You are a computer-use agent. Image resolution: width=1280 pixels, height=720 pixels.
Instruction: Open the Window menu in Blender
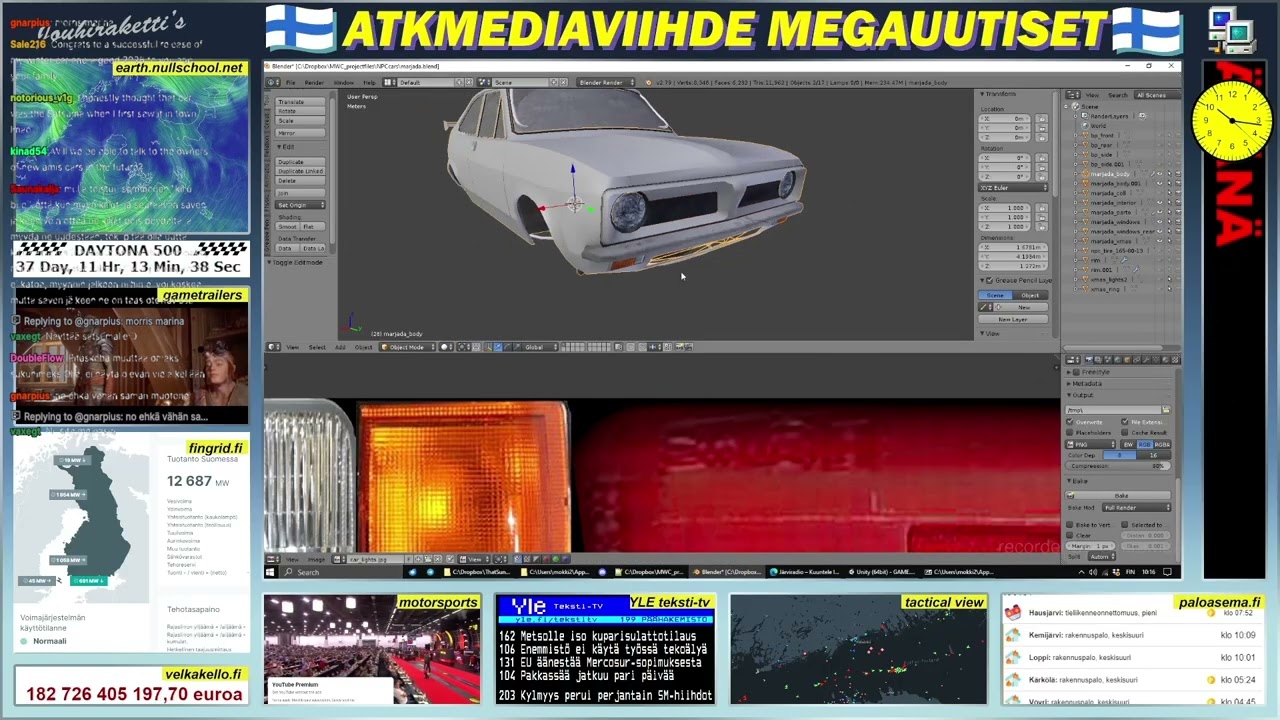tap(344, 82)
